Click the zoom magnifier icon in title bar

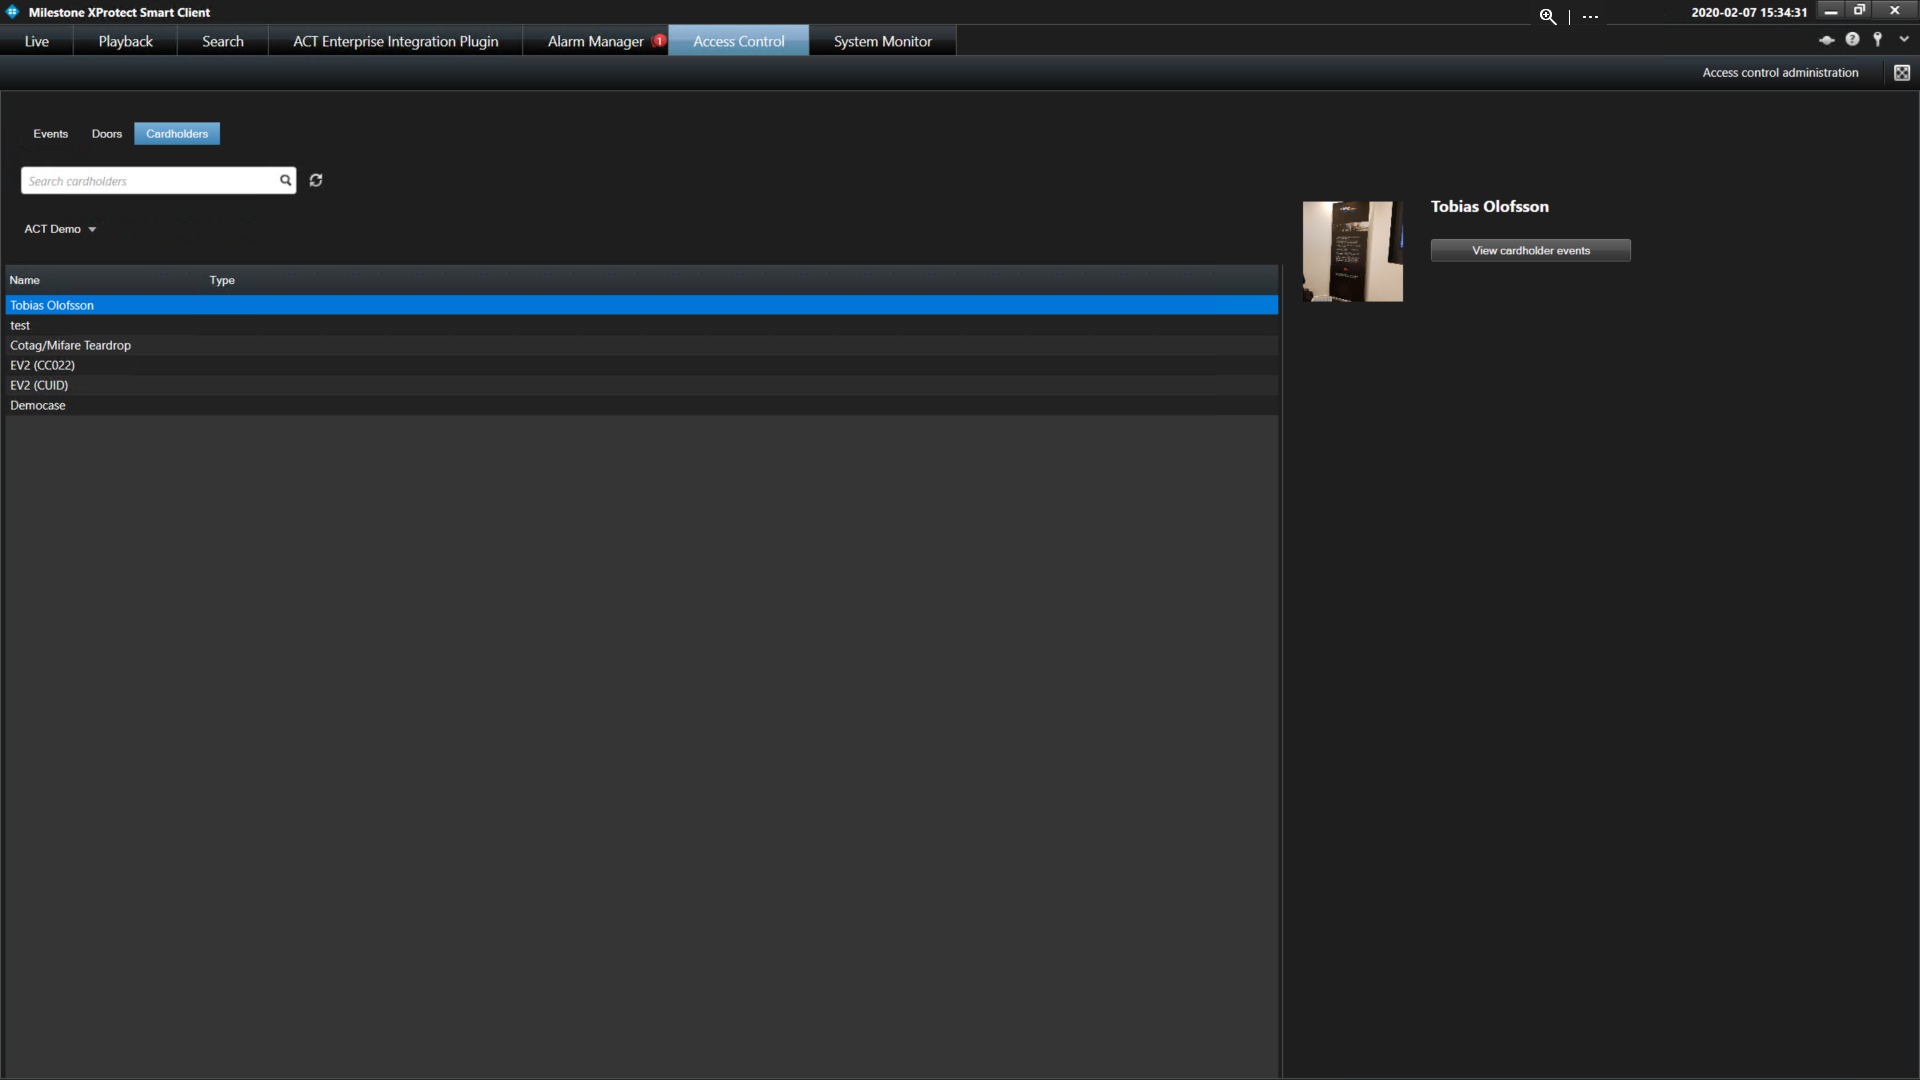[1547, 16]
